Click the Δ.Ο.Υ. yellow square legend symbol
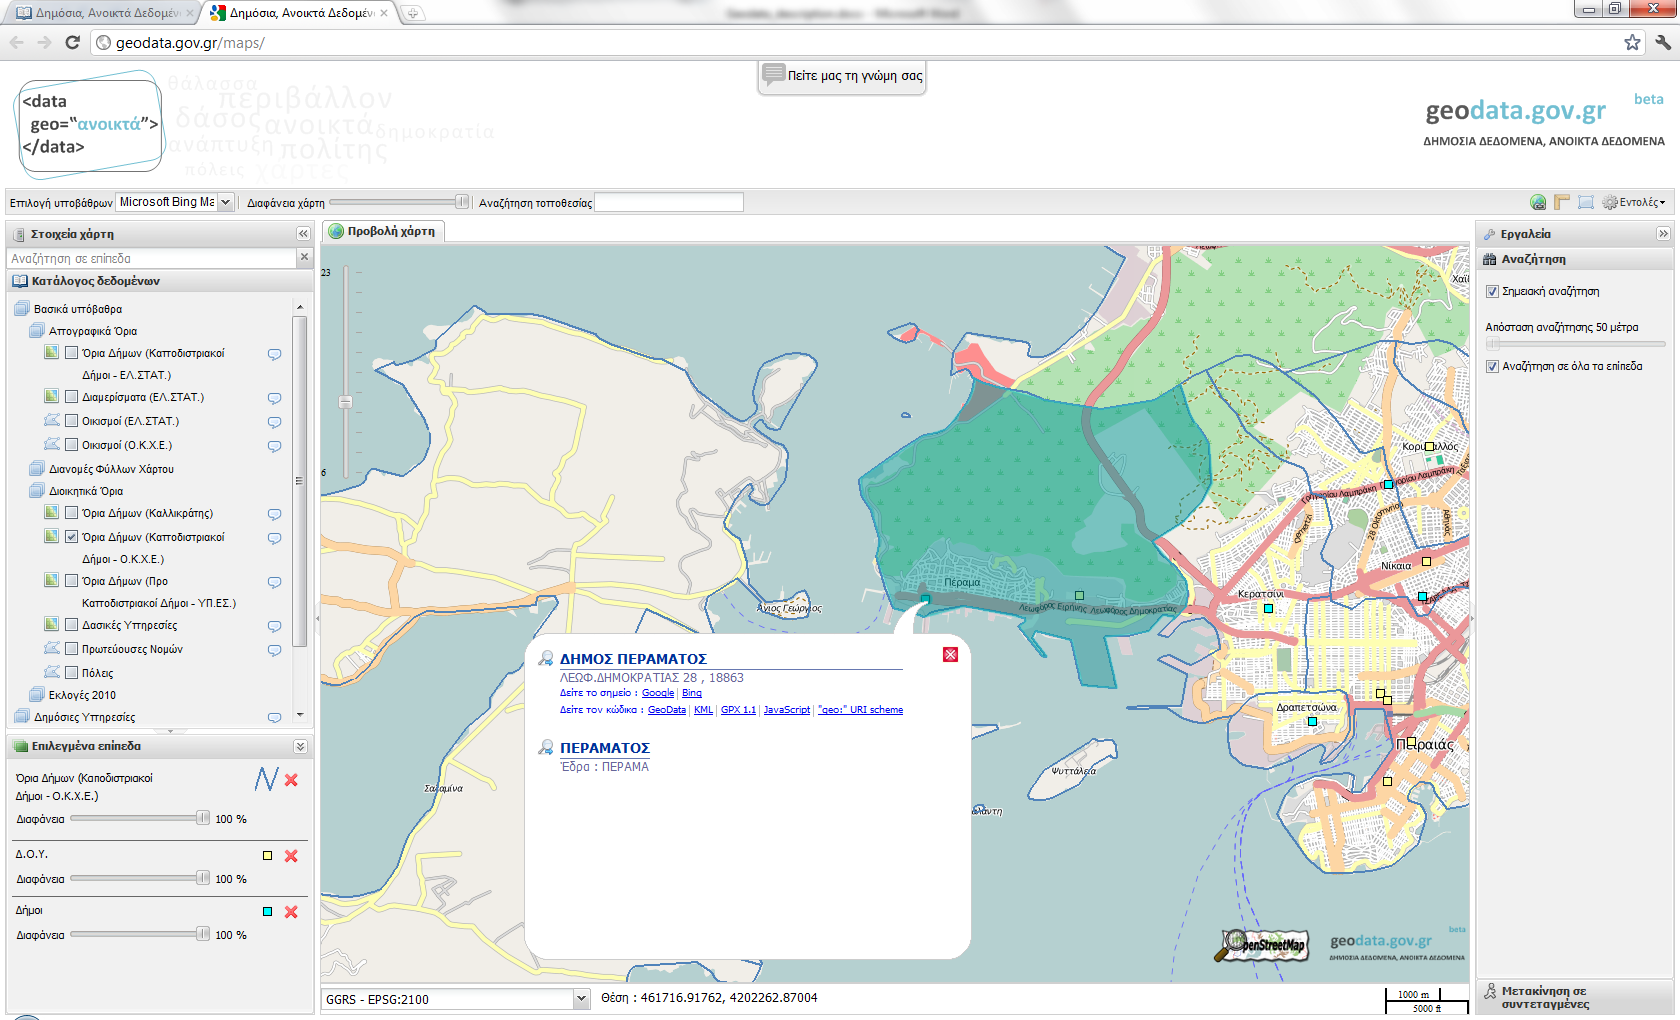Image resolution: width=1680 pixels, height=1020 pixels. (x=267, y=856)
